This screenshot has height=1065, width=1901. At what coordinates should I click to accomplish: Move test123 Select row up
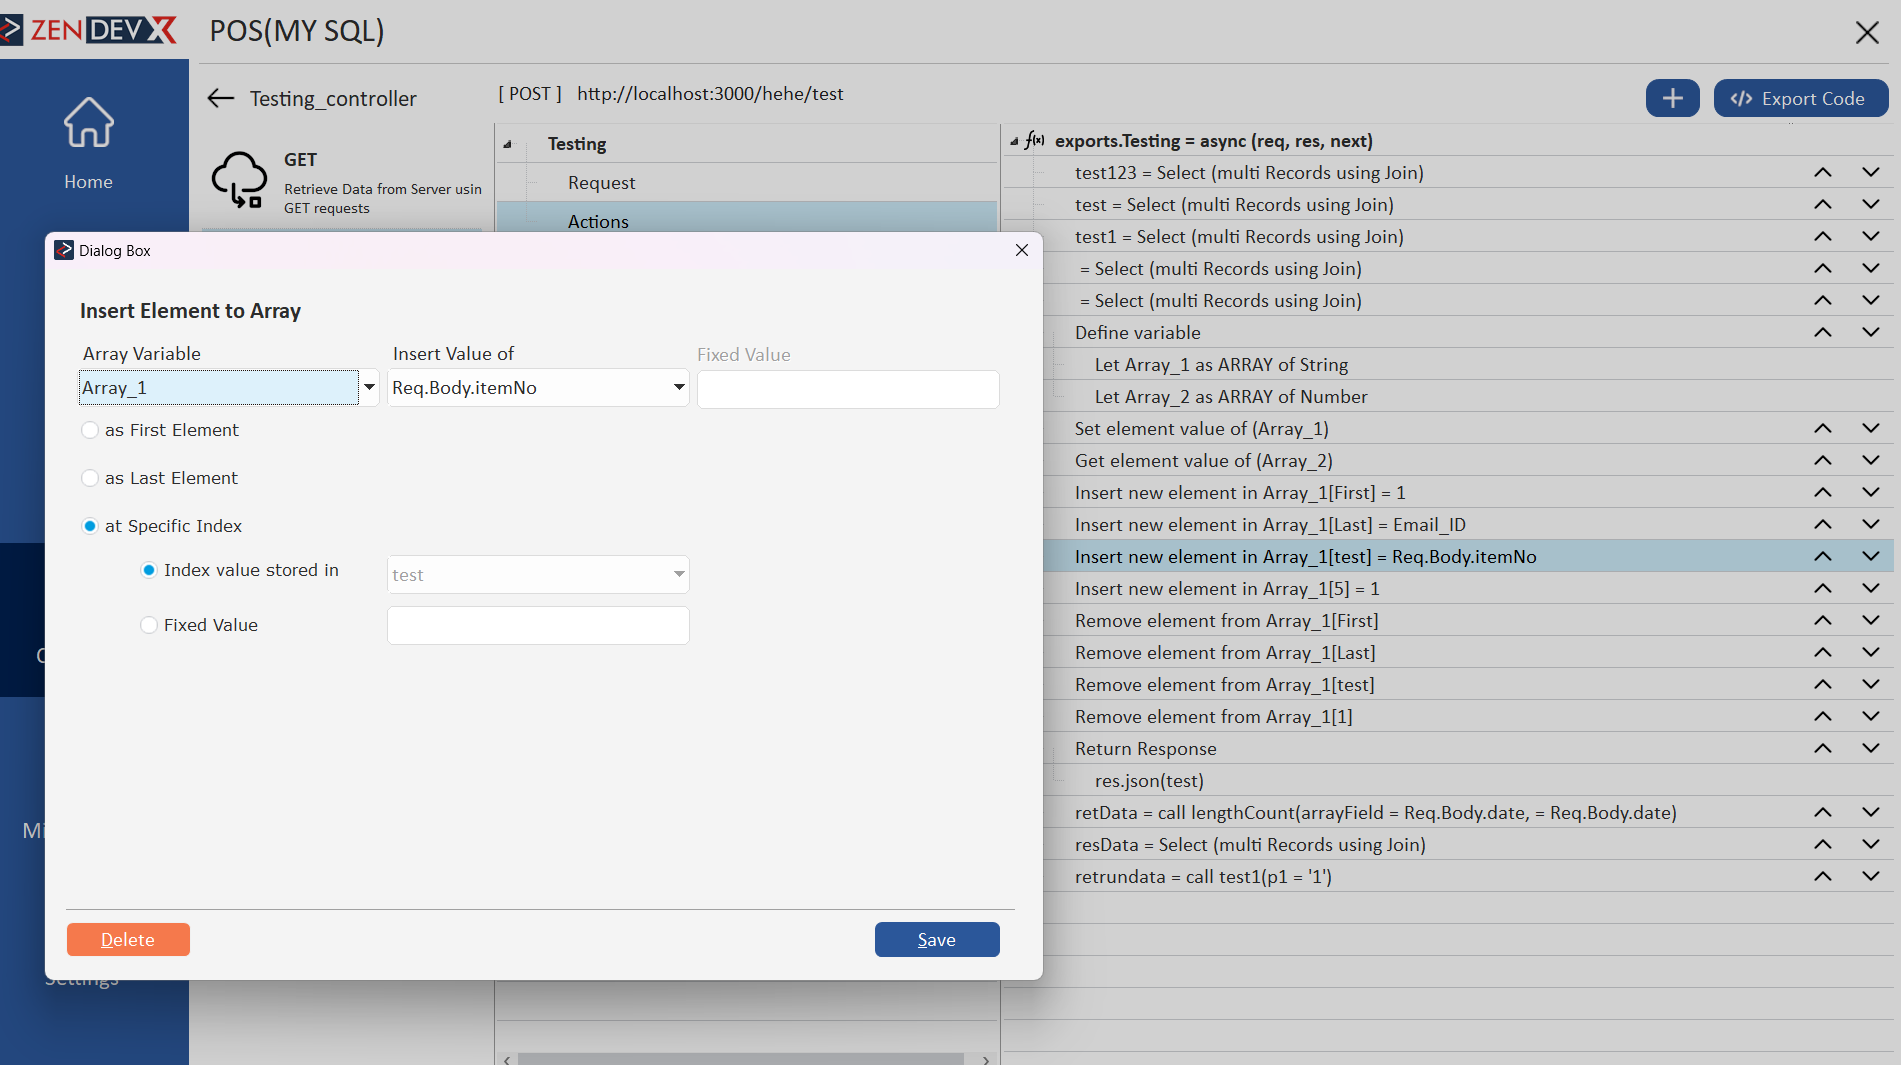pyautogui.click(x=1822, y=173)
